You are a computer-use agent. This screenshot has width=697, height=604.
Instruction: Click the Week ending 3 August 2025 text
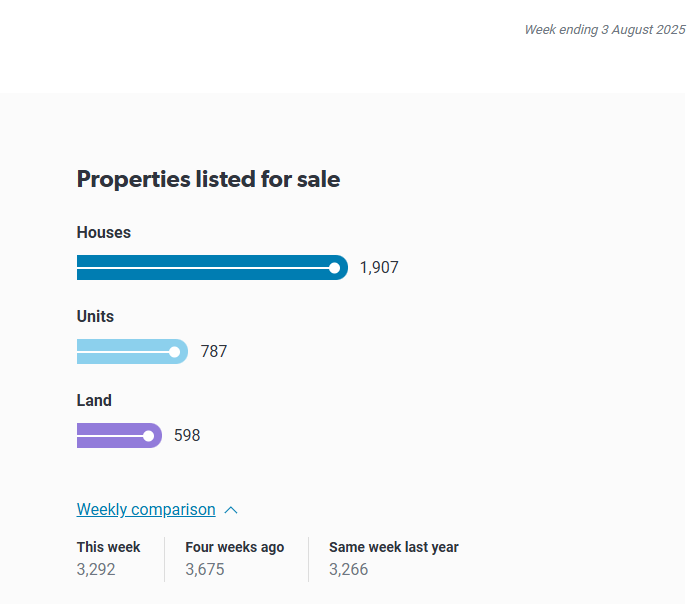[x=604, y=30]
